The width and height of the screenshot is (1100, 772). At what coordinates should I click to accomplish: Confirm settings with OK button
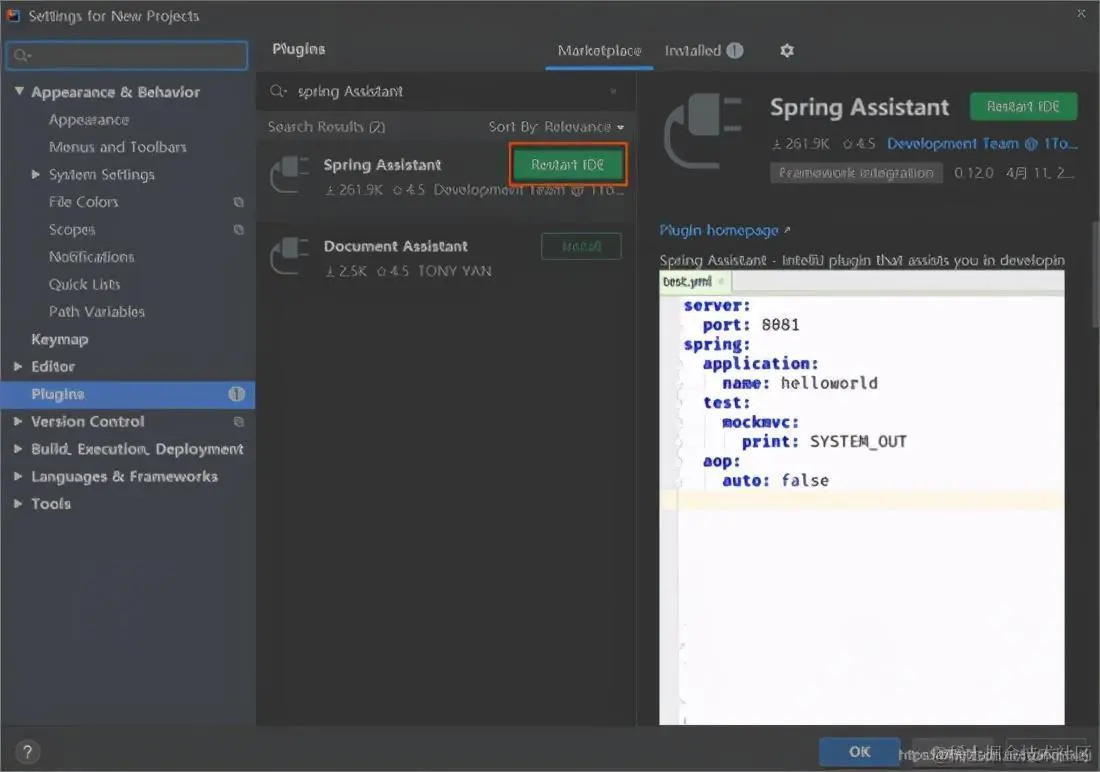pyautogui.click(x=859, y=752)
